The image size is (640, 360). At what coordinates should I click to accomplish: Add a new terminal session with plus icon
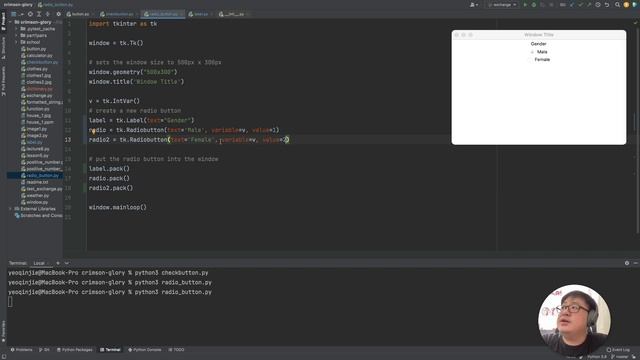pos(58,263)
